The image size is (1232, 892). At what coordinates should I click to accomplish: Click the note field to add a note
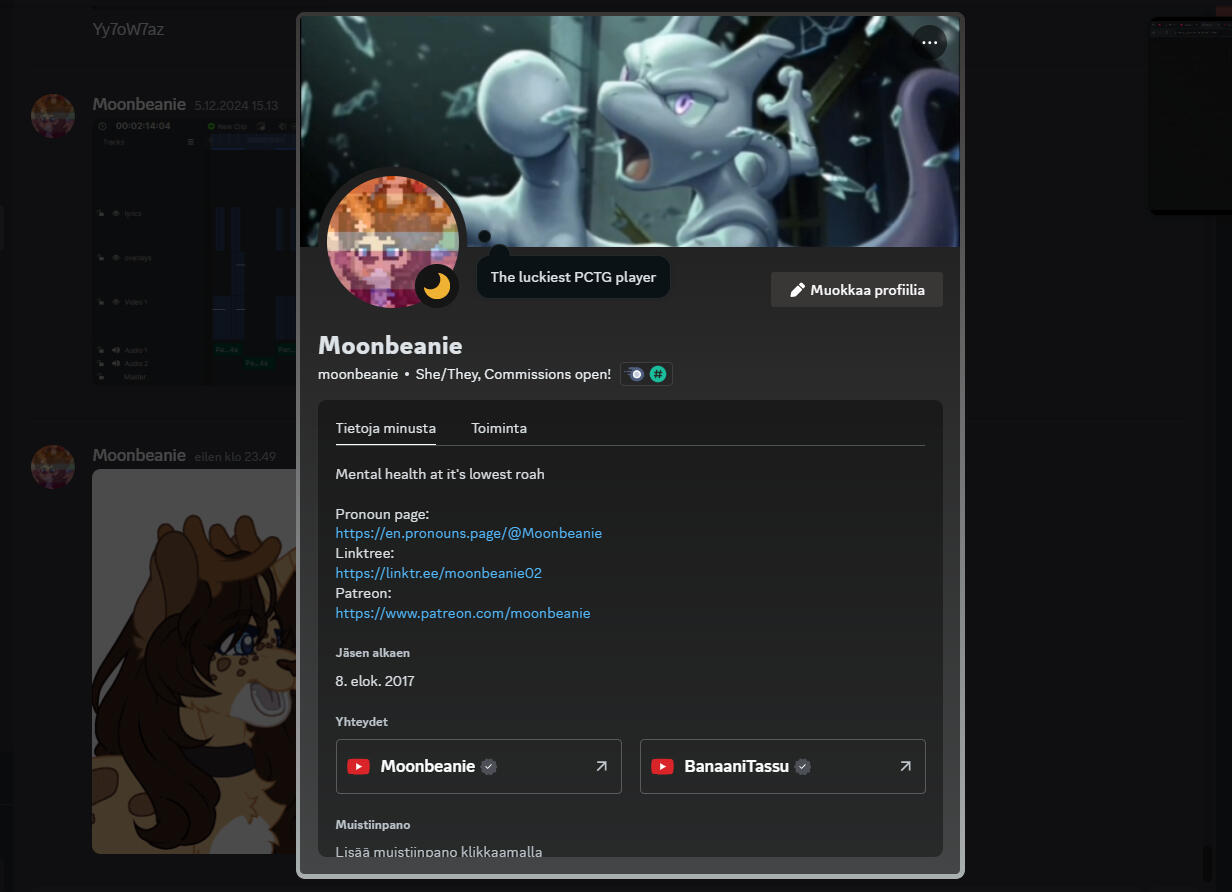(x=439, y=851)
